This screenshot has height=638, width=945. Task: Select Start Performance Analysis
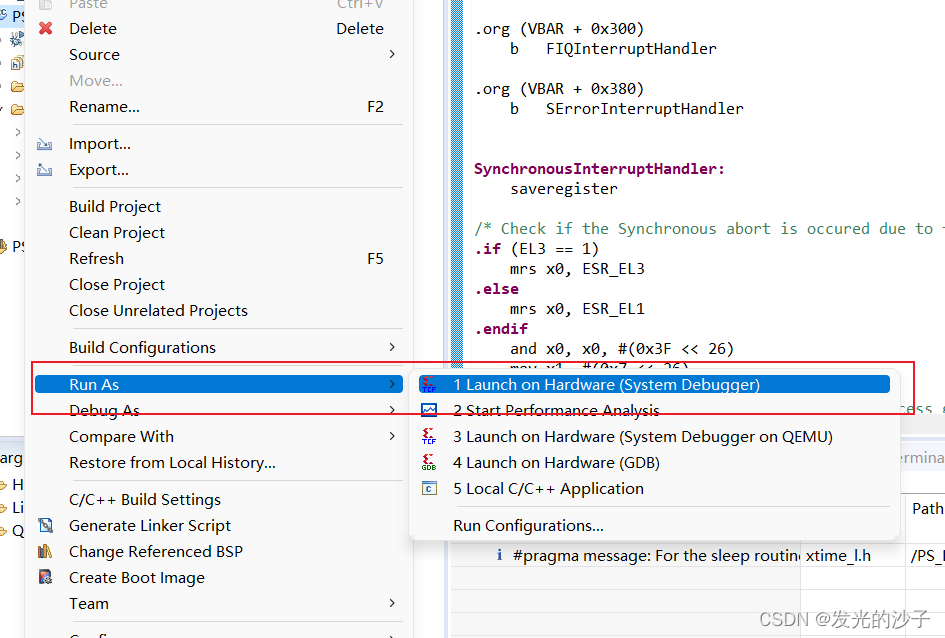(x=655, y=410)
